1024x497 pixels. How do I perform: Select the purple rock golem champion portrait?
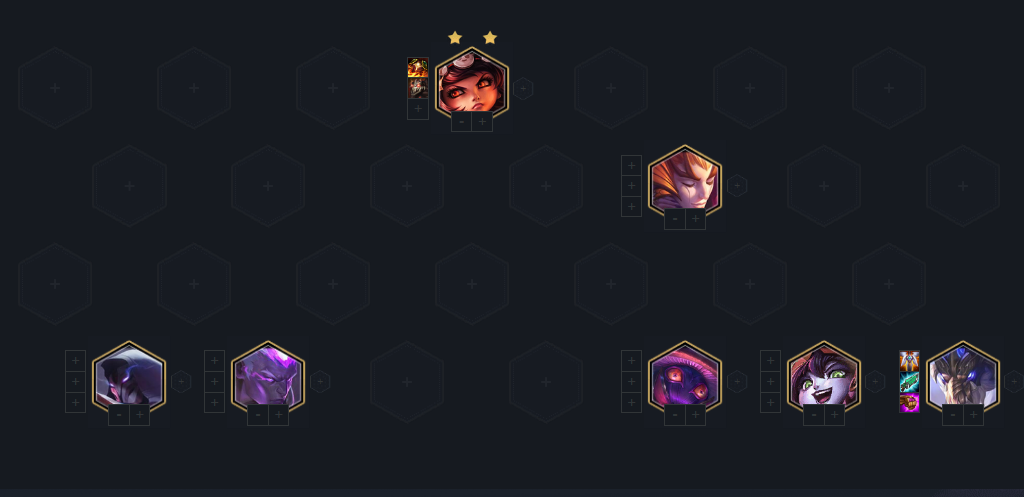coord(268,377)
